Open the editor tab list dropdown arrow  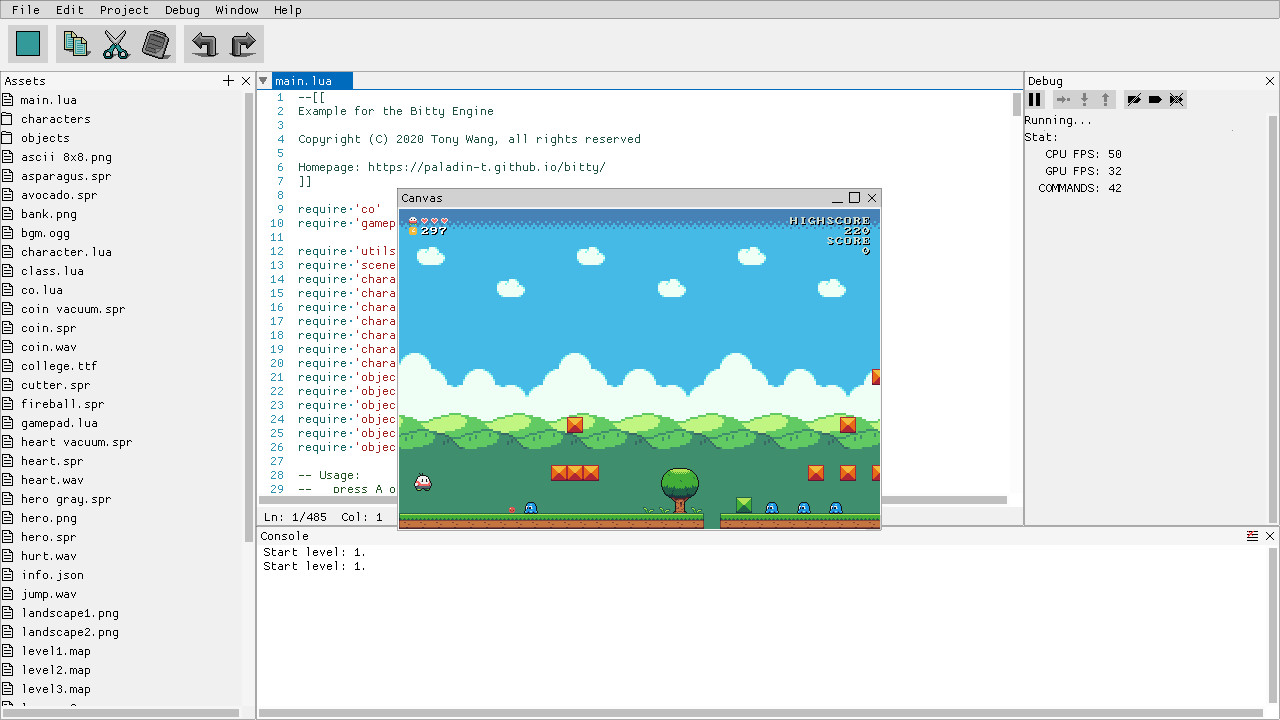[262, 80]
